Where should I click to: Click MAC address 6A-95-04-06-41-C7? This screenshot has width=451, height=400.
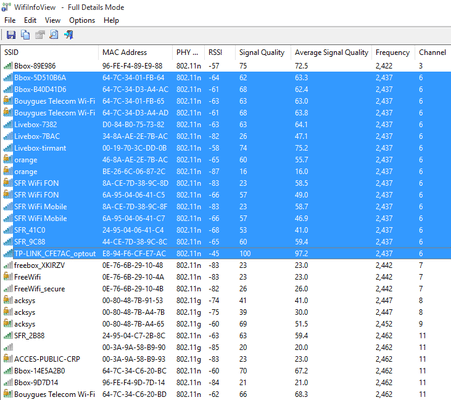134,218
